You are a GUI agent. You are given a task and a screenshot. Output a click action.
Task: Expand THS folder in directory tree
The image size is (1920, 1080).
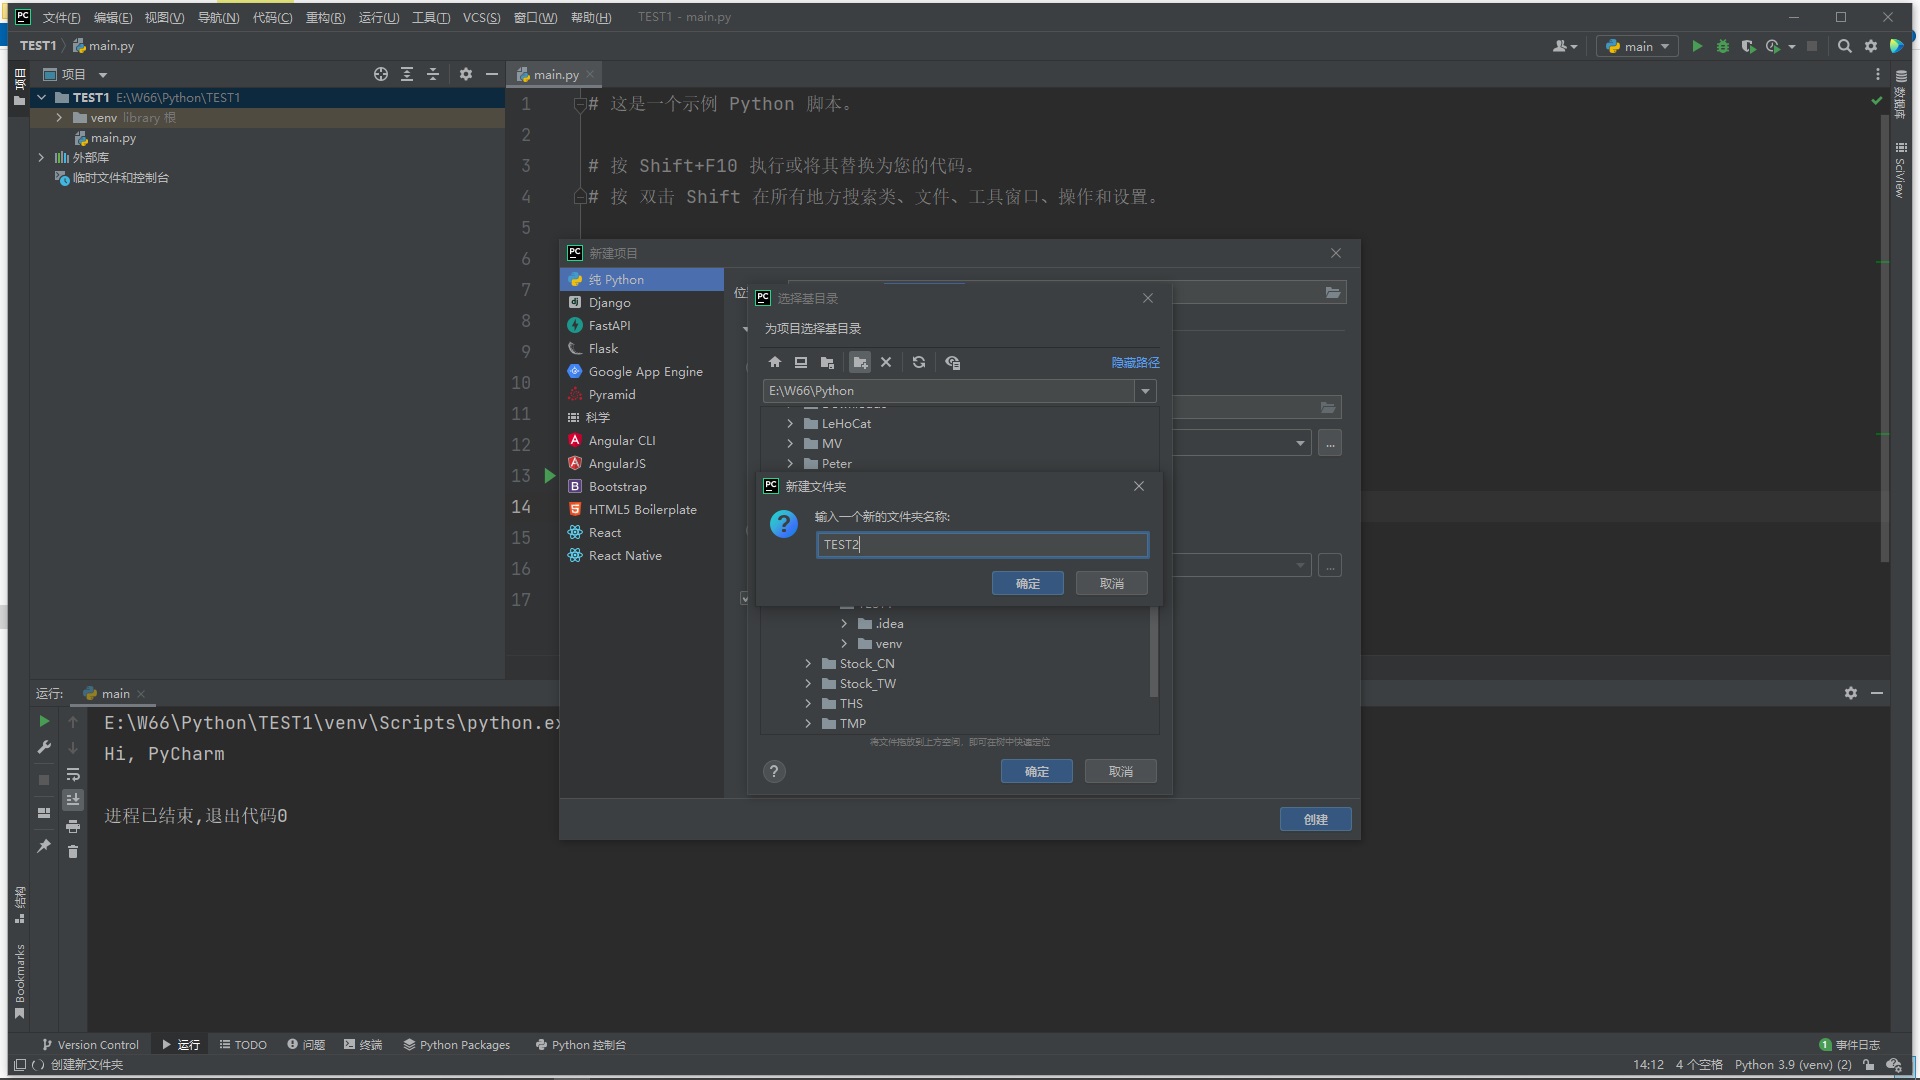point(808,704)
